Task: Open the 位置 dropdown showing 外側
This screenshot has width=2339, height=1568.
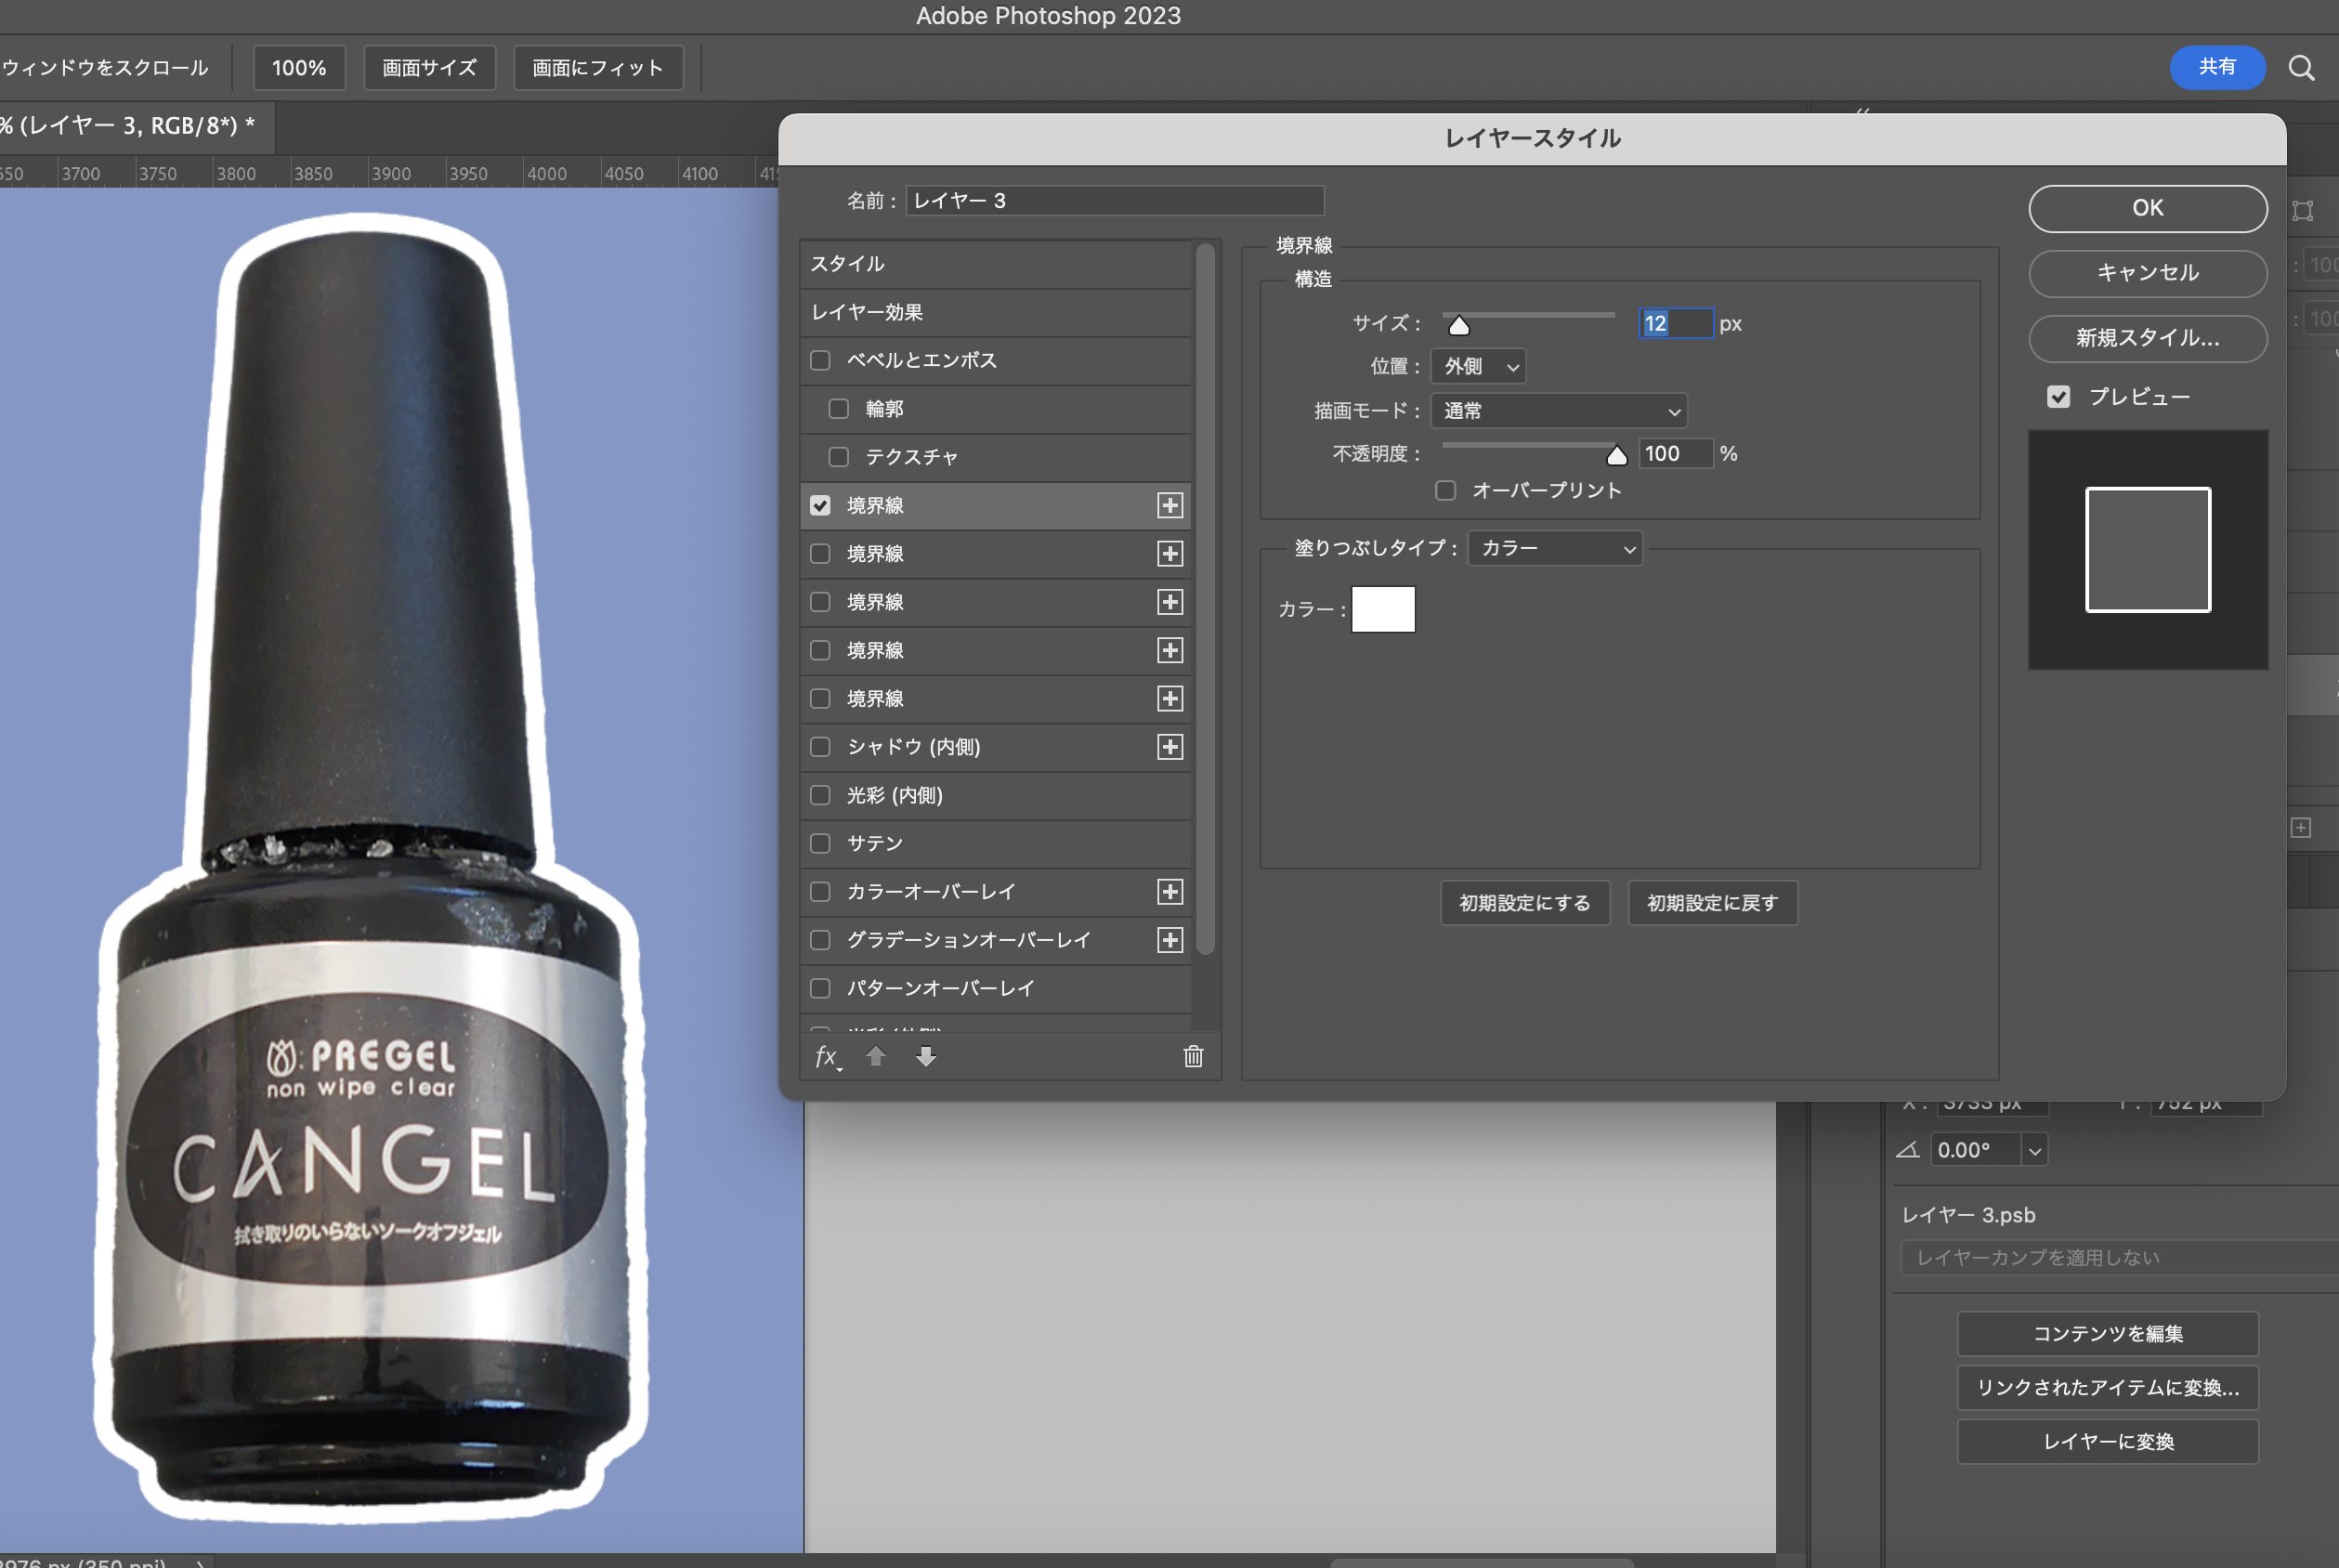Action: click(x=1478, y=367)
